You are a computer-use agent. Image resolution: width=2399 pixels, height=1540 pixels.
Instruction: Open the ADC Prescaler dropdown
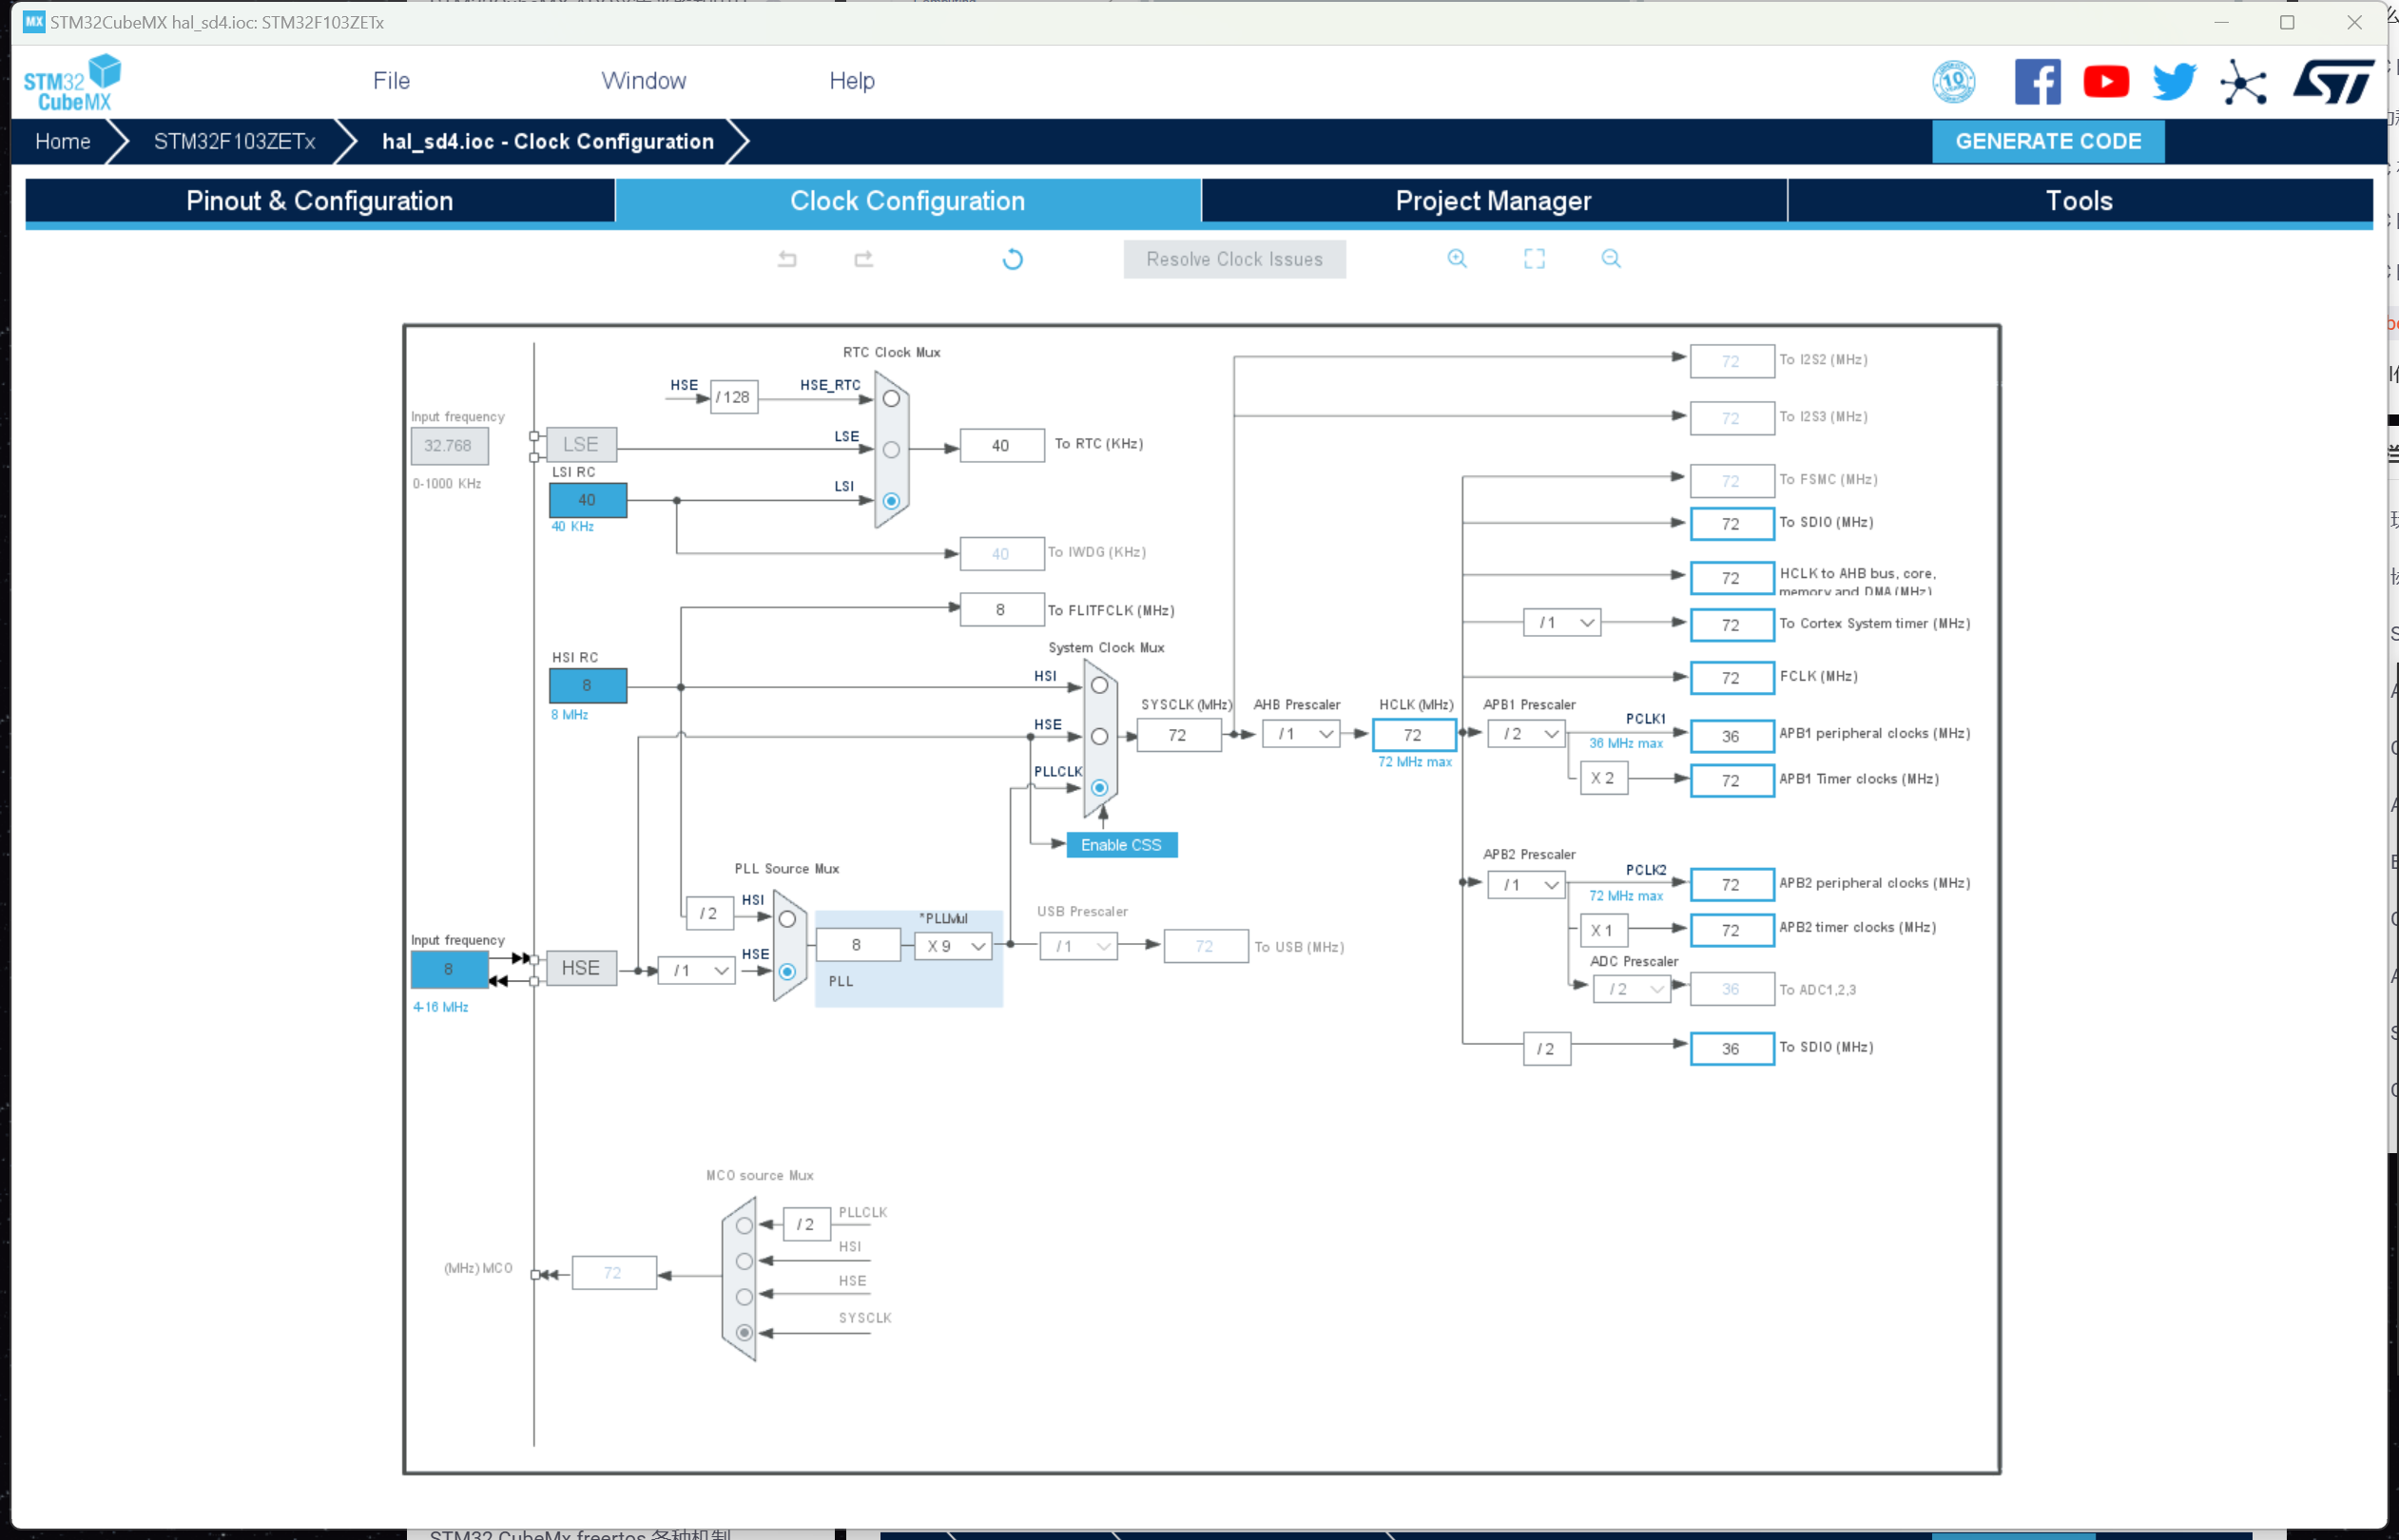pyautogui.click(x=1632, y=989)
